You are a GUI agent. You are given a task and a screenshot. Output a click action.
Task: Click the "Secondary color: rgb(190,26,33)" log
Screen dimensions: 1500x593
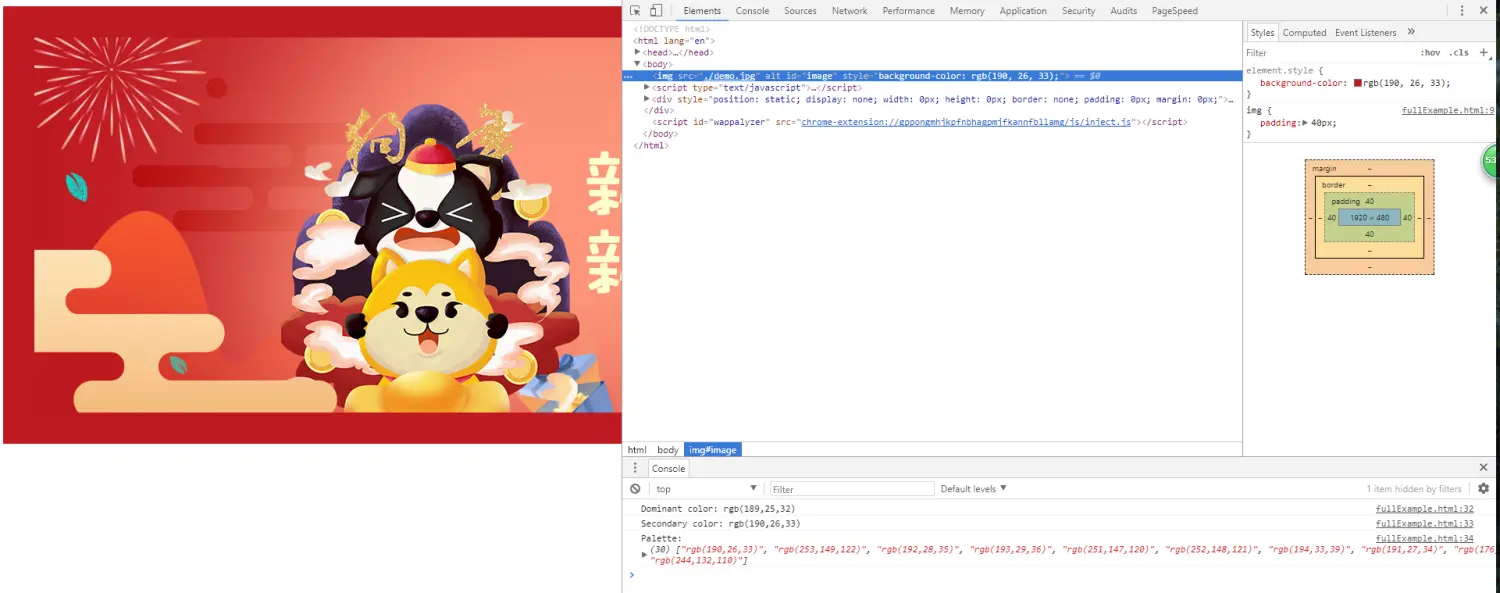click(x=721, y=524)
